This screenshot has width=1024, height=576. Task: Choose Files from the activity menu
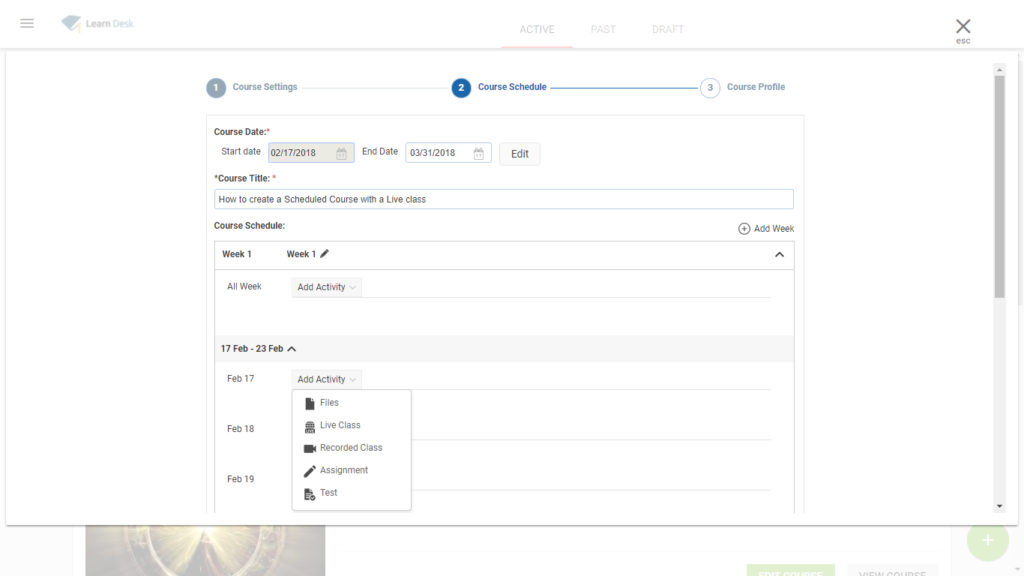pyautogui.click(x=329, y=403)
